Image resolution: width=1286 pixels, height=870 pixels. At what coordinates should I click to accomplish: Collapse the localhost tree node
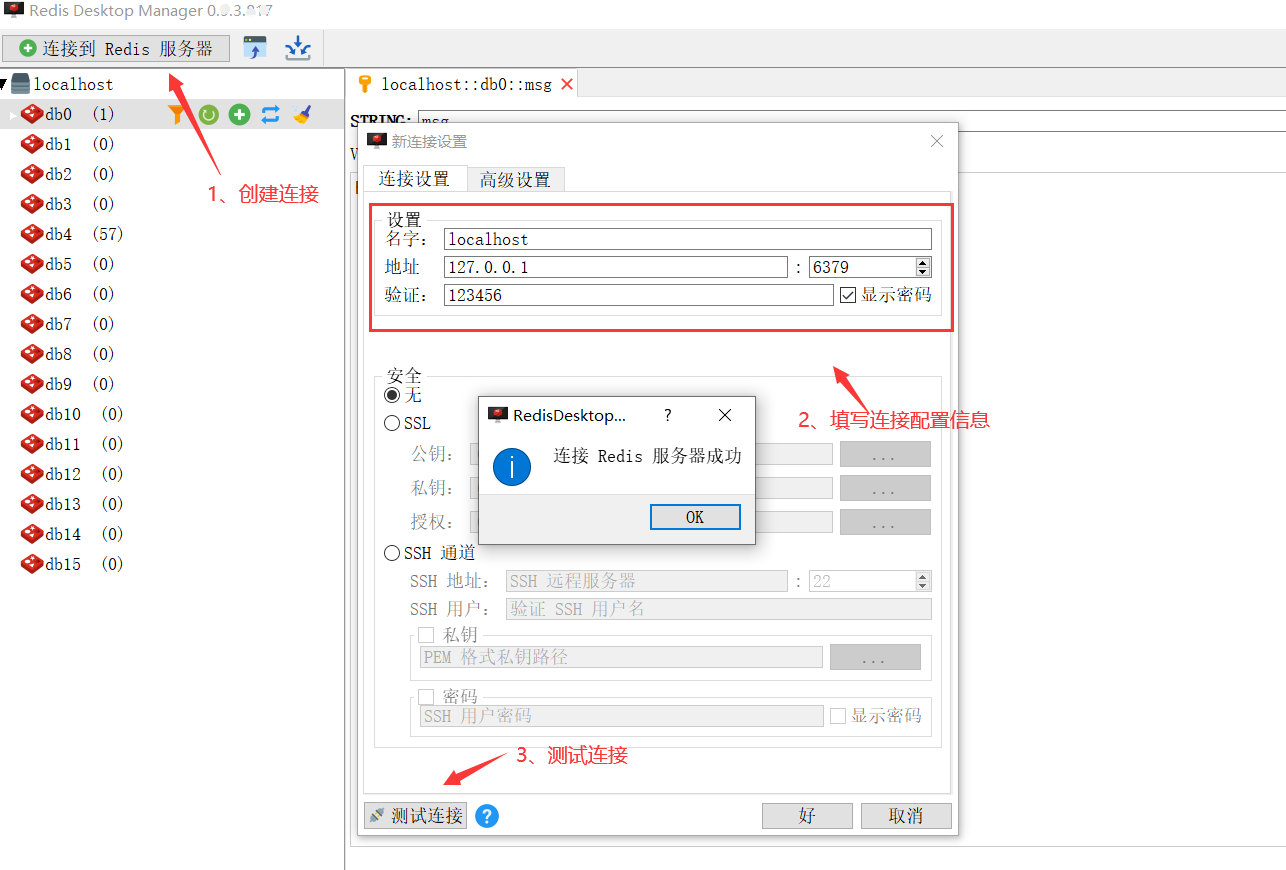point(4,84)
